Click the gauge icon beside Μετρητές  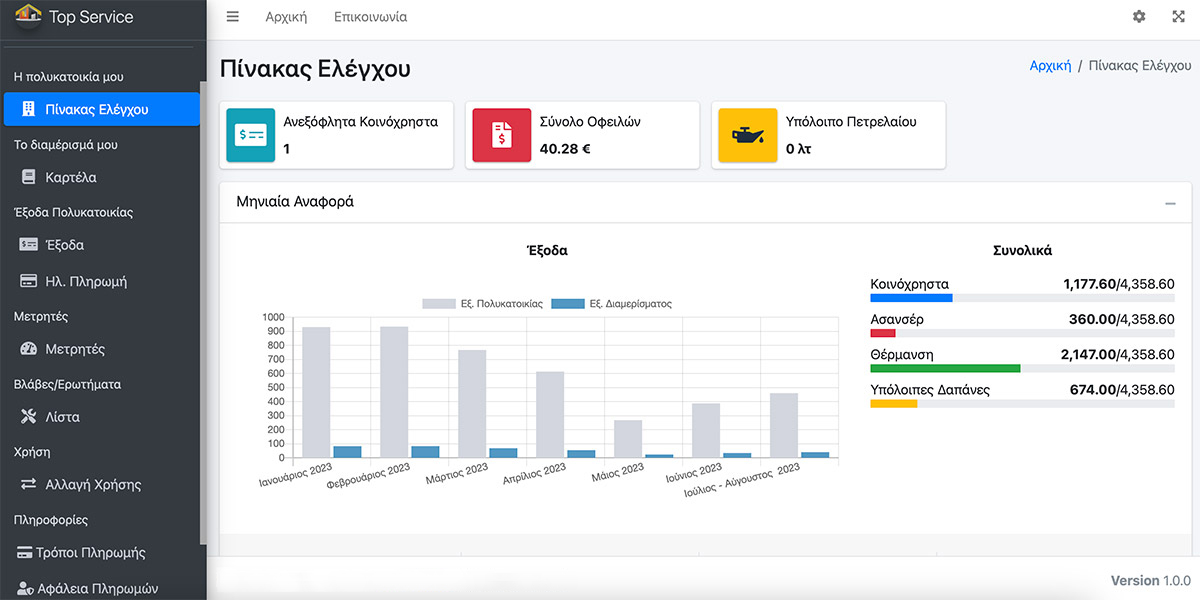coord(28,349)
